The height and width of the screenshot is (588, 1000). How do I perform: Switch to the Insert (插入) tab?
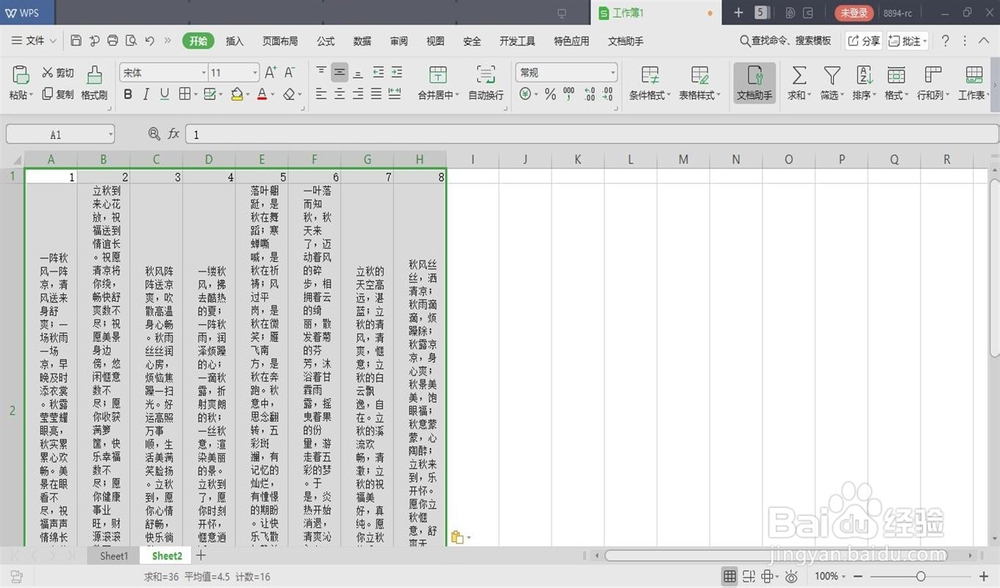pyautogui.click(x=235, y=41)
